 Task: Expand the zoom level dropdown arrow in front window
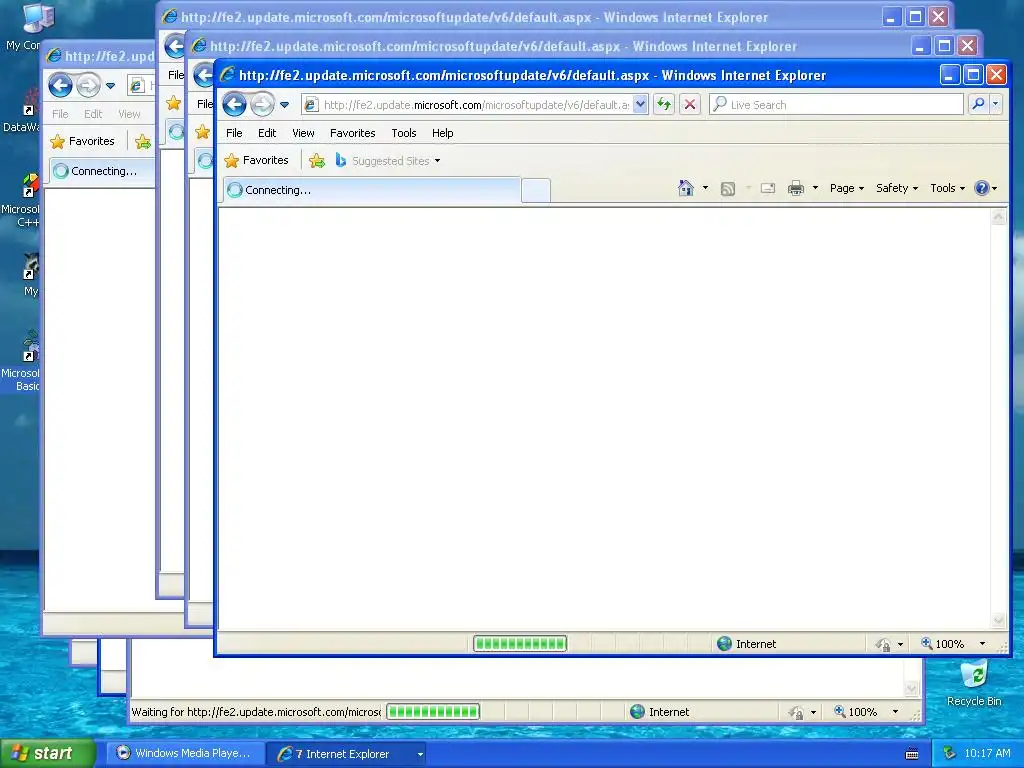pos(982,644)
